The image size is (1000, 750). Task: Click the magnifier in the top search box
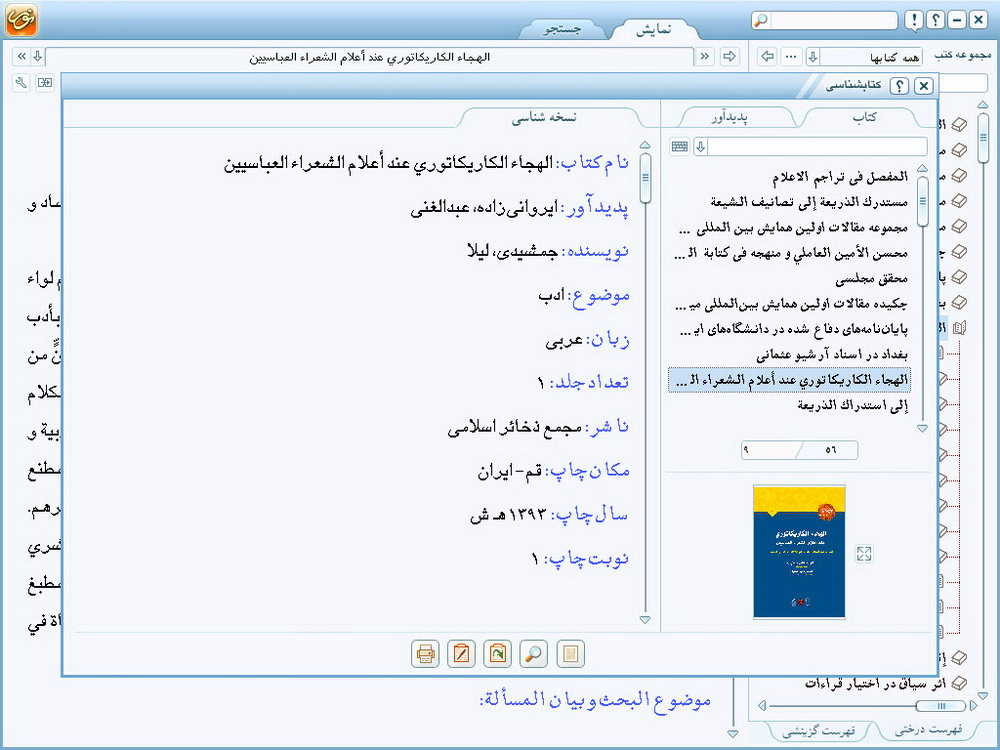click(x=761, y=20)
